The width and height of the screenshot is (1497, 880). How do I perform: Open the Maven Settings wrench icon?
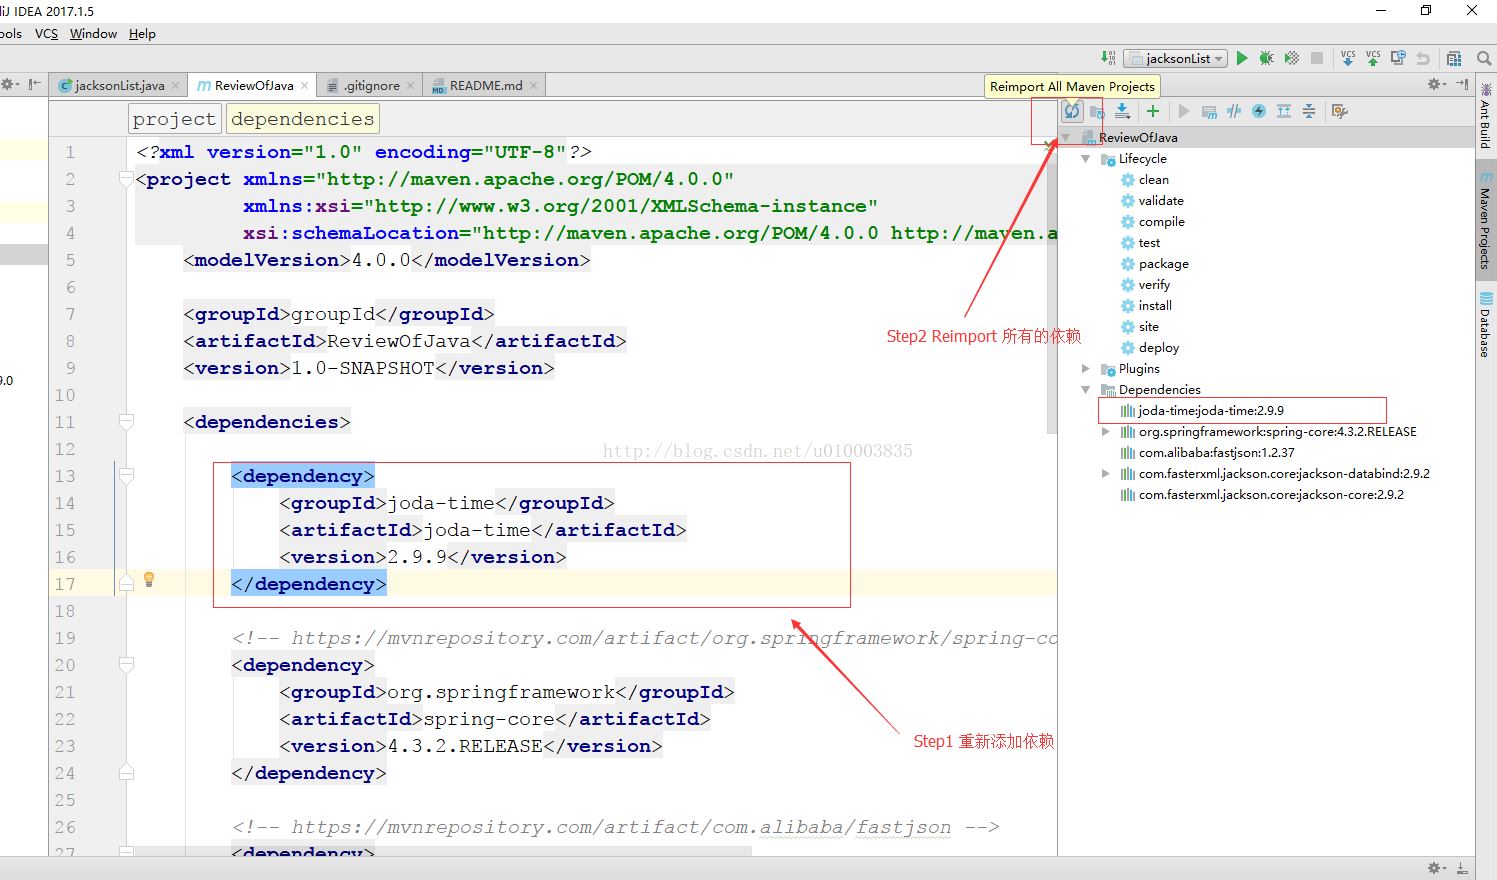[x=1340, y=111]
